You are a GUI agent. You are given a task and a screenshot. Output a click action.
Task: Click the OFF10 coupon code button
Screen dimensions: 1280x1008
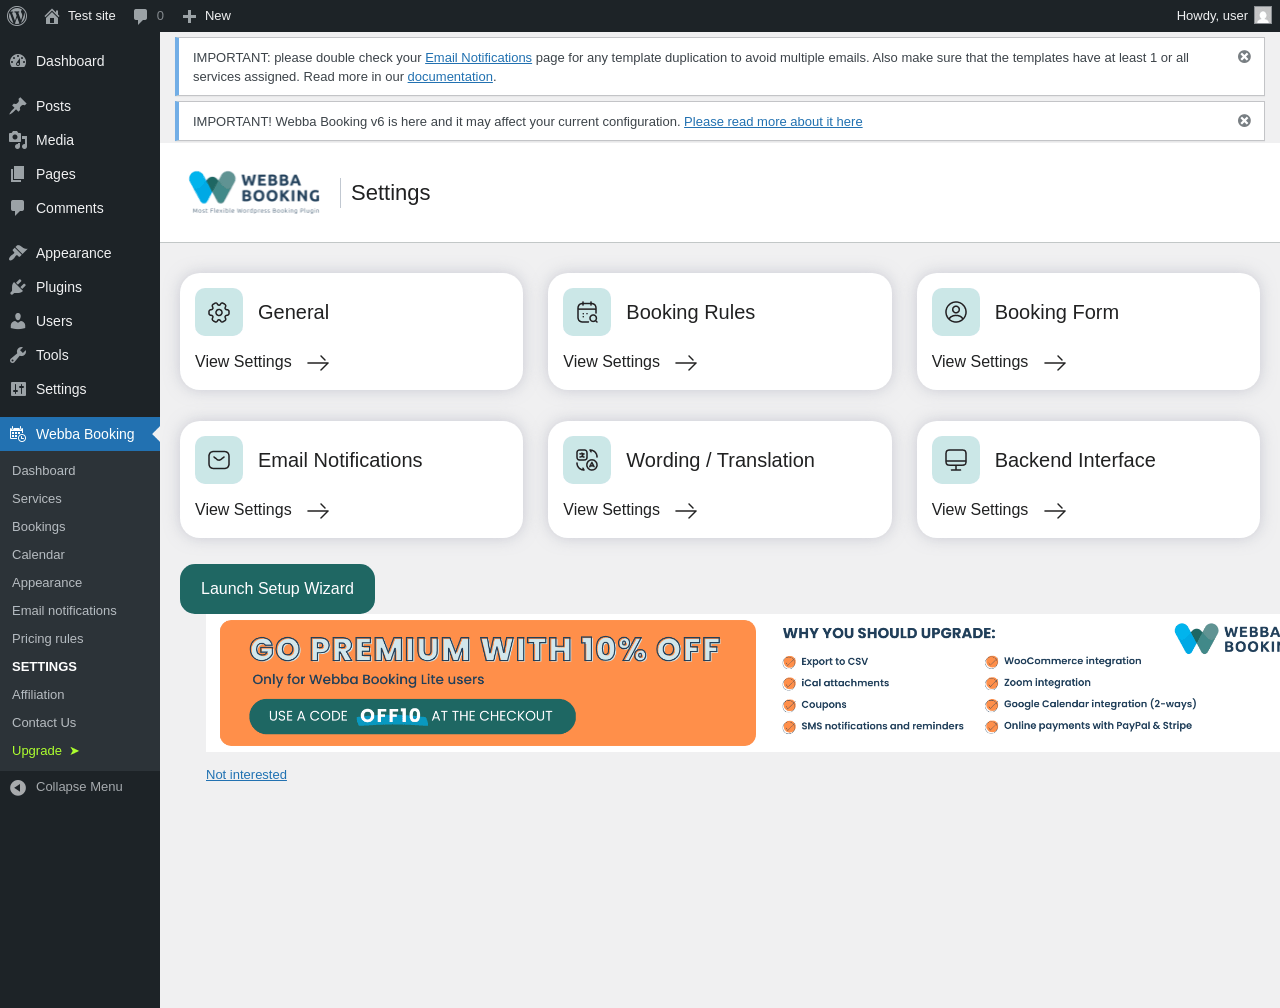click(412, 716)
